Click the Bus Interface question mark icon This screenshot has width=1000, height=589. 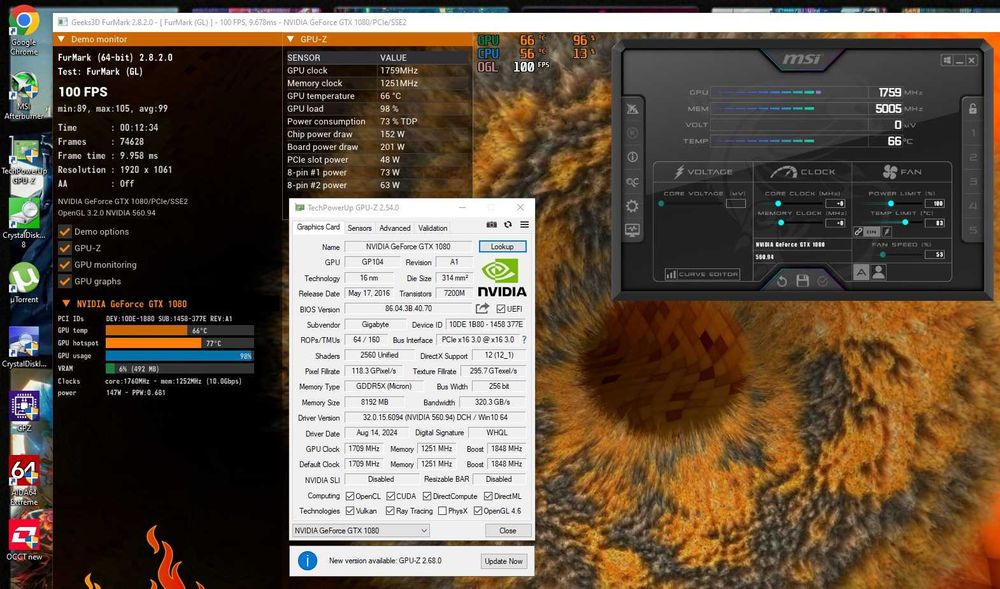(x=524, y=340)
